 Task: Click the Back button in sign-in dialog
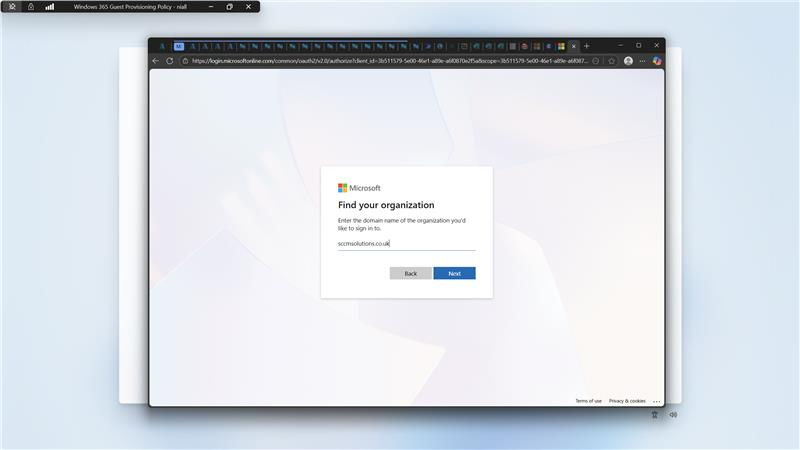point(410,273)
